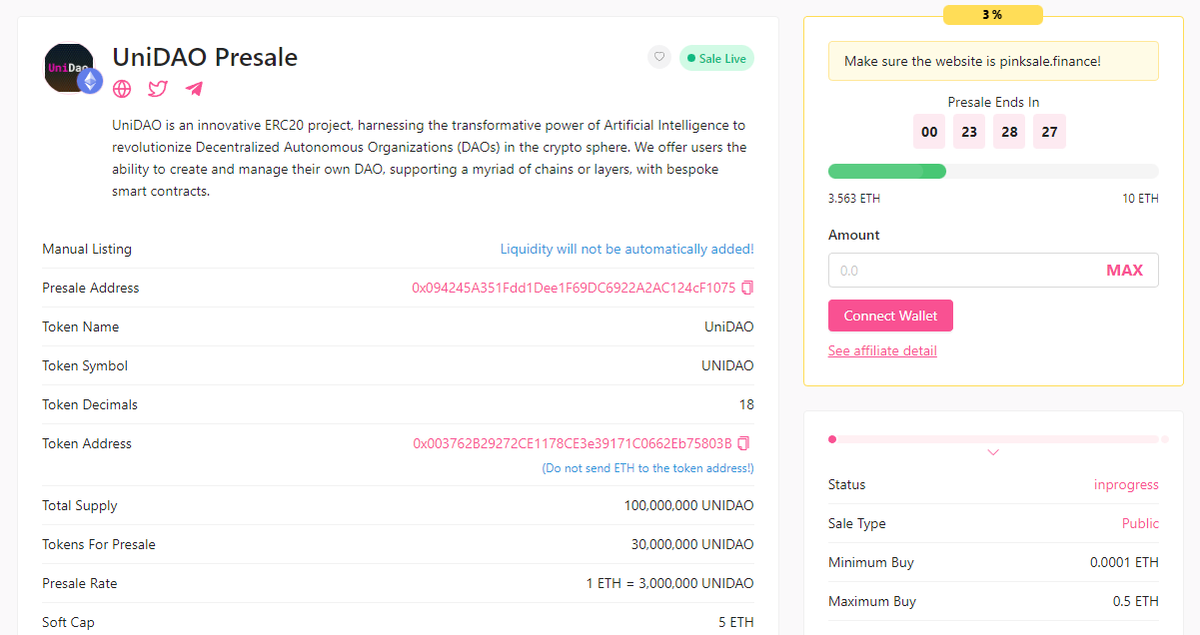Image resolution: width=1200 pixels, height=635 pixels.
Task: Favorite the presale with the heart icon
Action: click(x=659, y=58)
